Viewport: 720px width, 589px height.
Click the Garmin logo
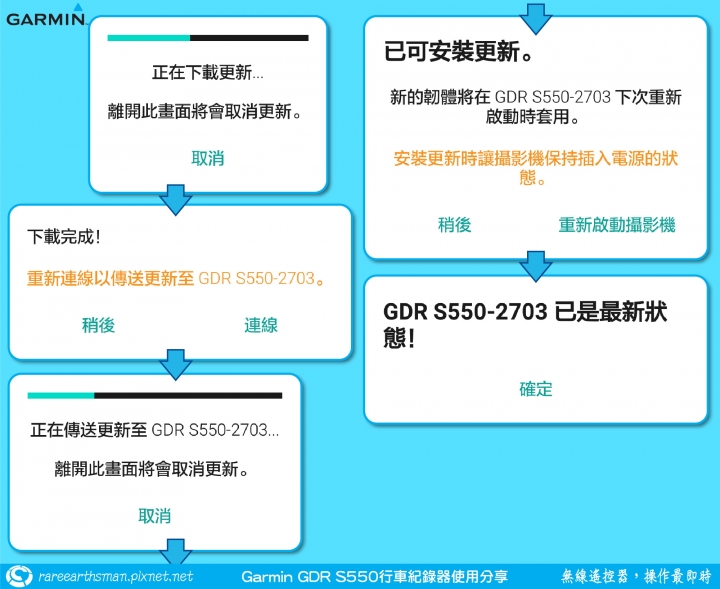click(x=46, y=15)
